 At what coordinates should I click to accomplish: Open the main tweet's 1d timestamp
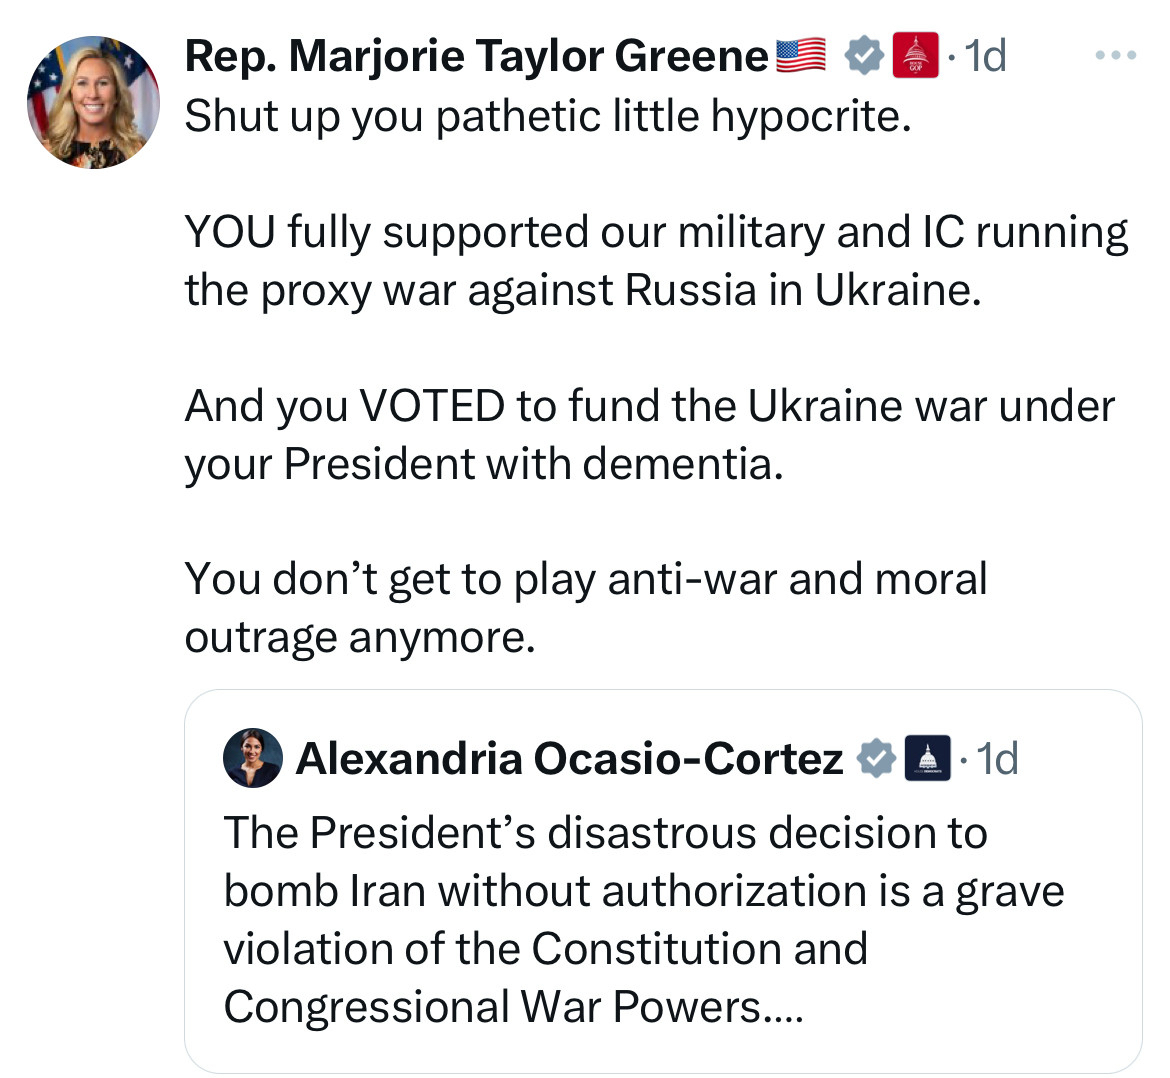coord(986,56)
